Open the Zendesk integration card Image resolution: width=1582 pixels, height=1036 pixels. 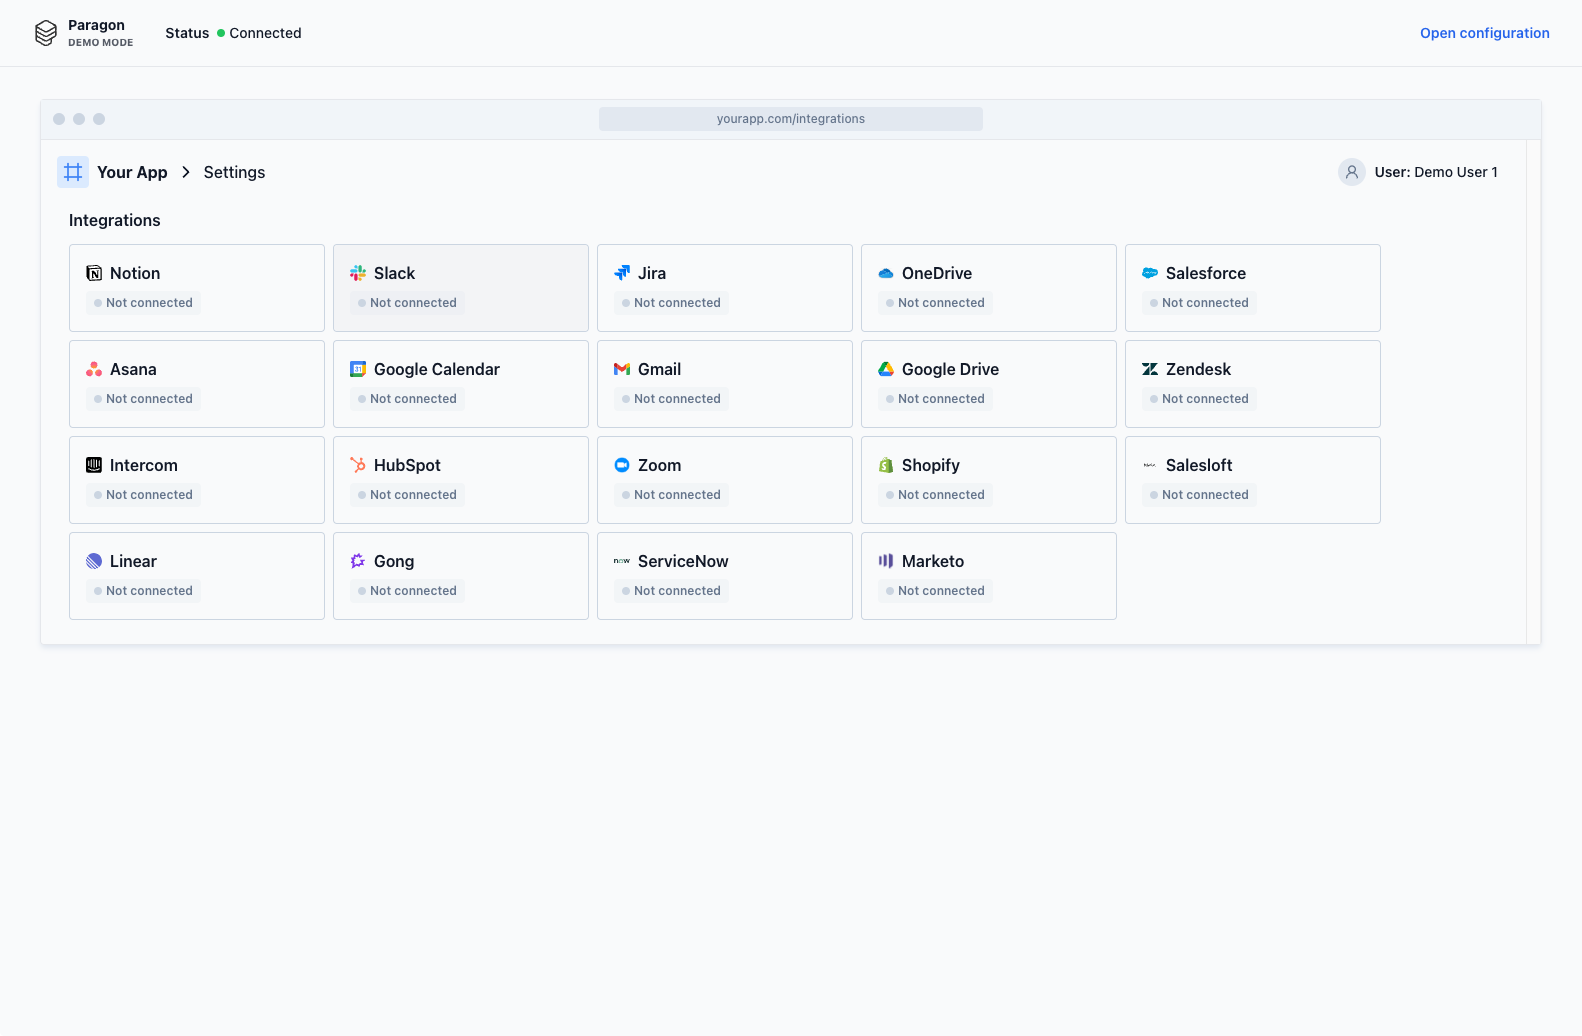click(x=1252, y=384)
